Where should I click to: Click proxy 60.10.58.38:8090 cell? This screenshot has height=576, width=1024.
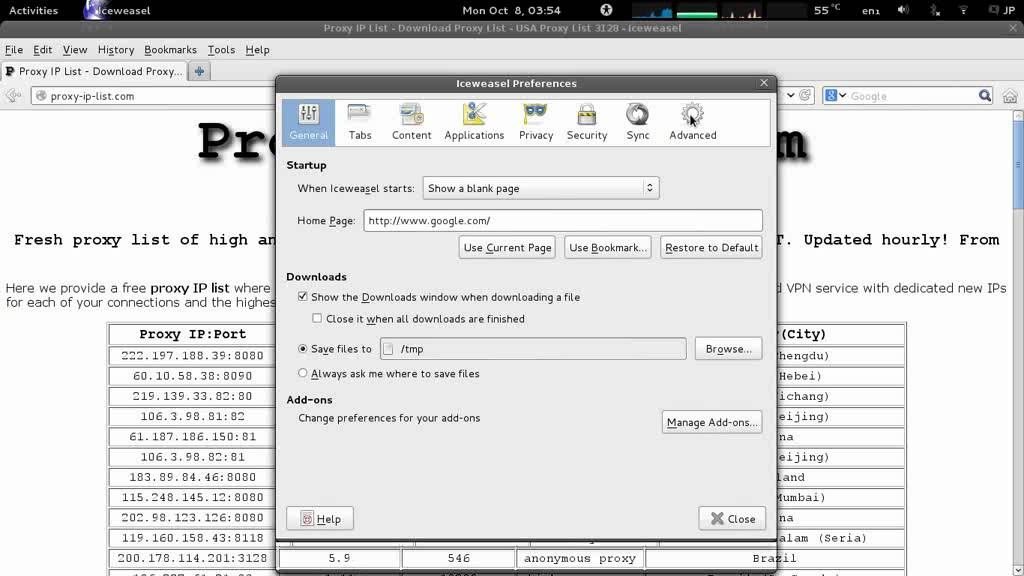[x=192, y=376]
